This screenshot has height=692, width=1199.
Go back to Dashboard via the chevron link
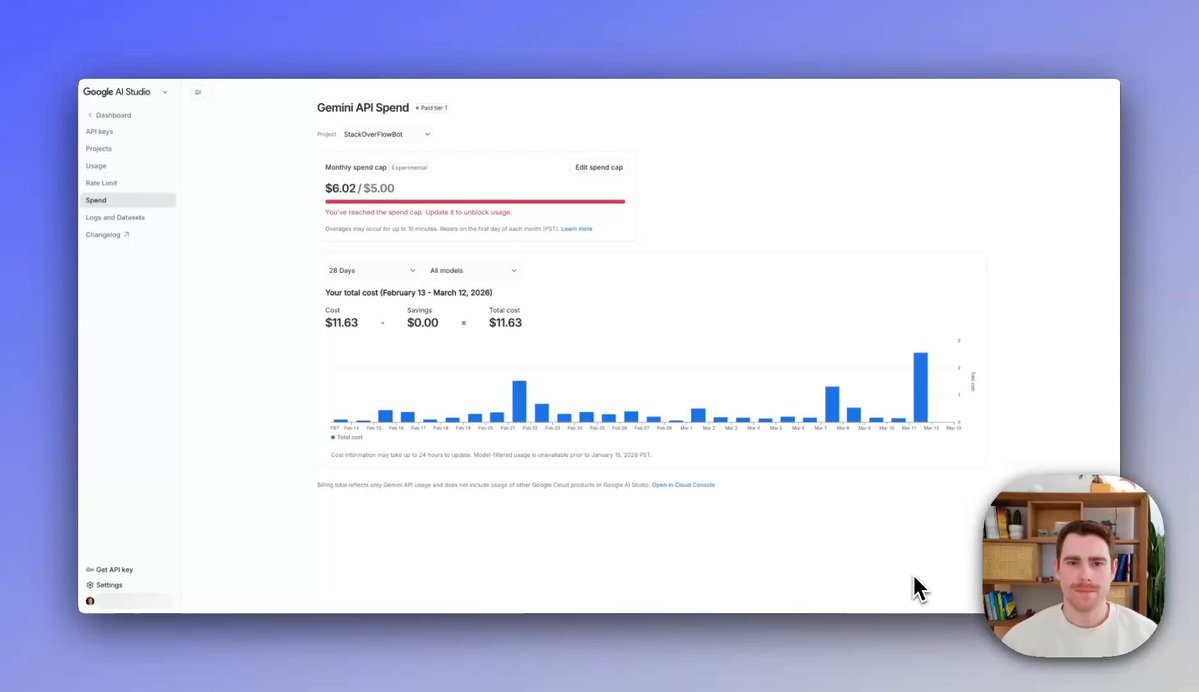(109, 115)
